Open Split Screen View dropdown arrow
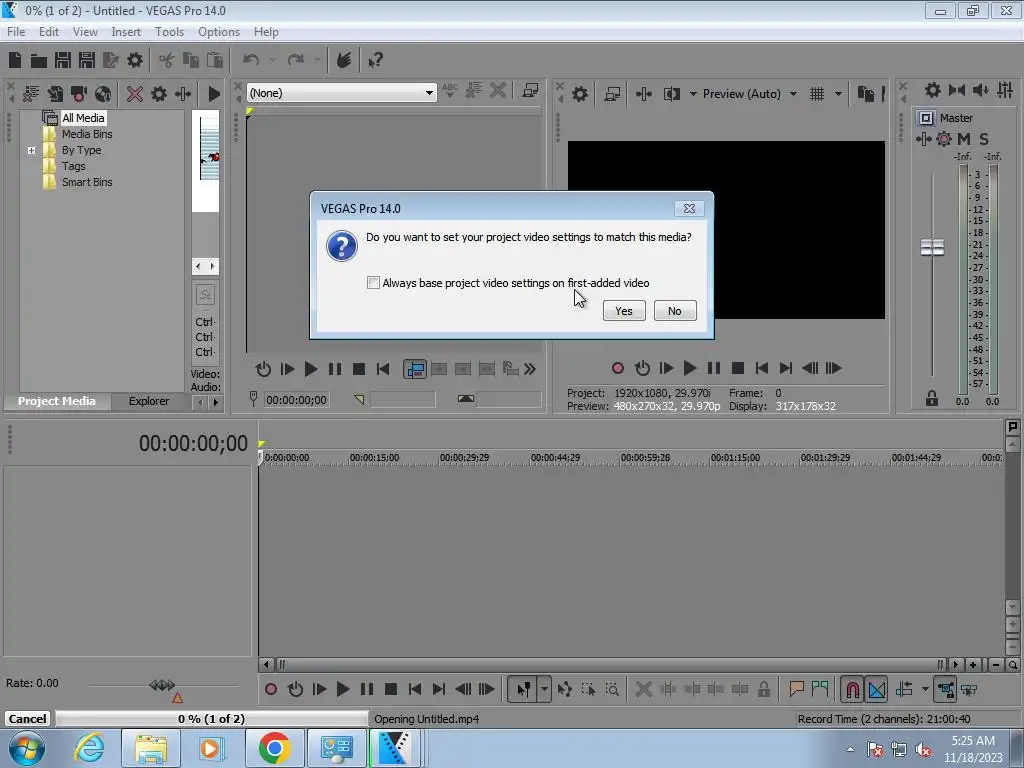The image size is (1024, 768). pos(693,94)
